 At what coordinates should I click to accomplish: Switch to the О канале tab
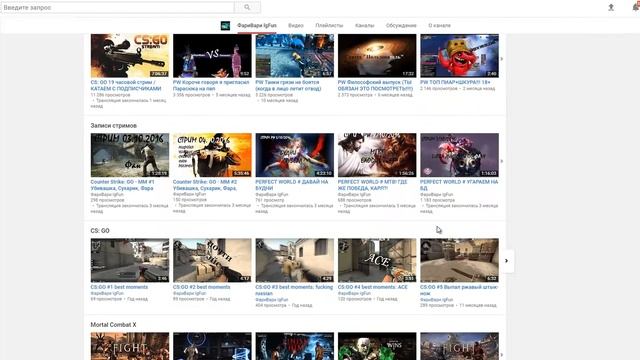pyautogui.click(x=440, y=25)
